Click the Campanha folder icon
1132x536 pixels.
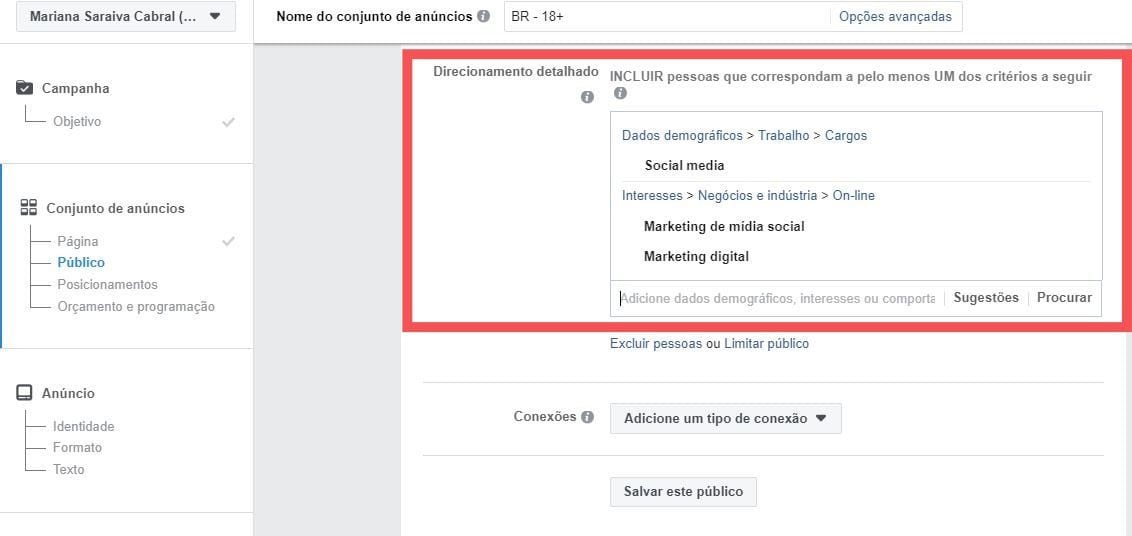[x=25, y=88]
